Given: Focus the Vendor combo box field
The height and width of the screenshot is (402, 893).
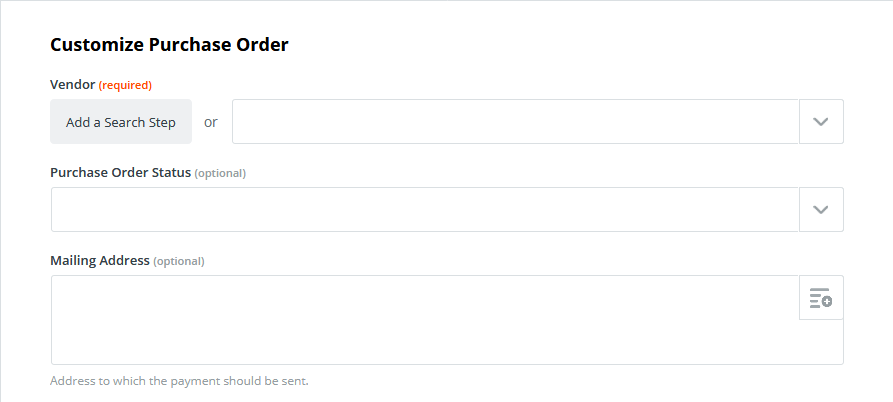Looking at the screenshot, I should pyautogui.click(x=515, y=121).
